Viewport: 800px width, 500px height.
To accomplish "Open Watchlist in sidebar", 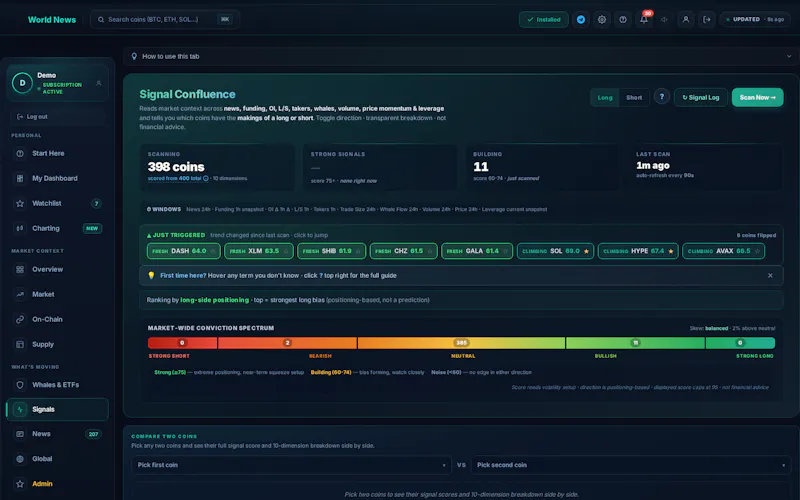I will pos(57,203).
